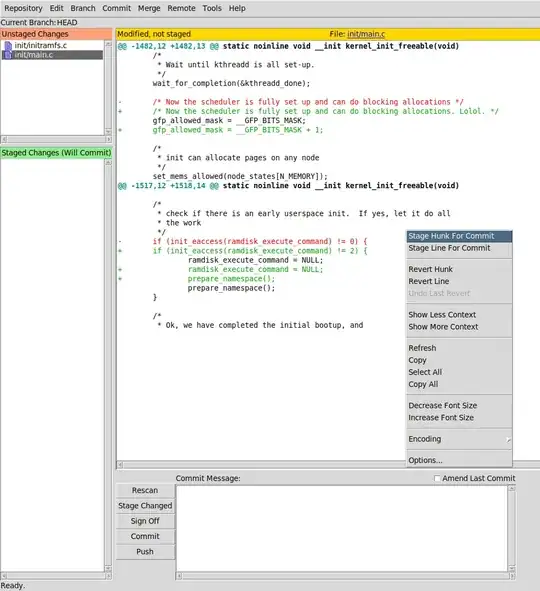This screenshot has height=591, width=540.
Task: Click the file icon beside init/main.c
Action: click(x=8, y=55)
